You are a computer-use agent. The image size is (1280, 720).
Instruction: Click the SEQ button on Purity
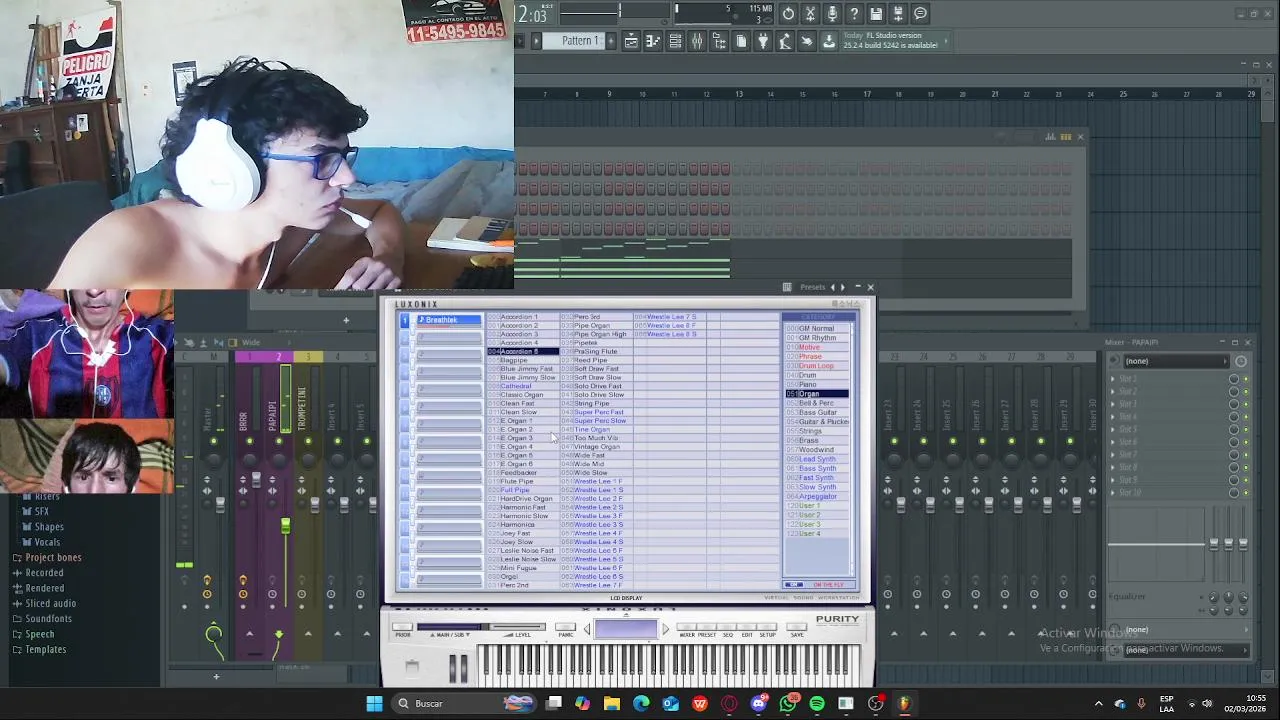[727, 628]
